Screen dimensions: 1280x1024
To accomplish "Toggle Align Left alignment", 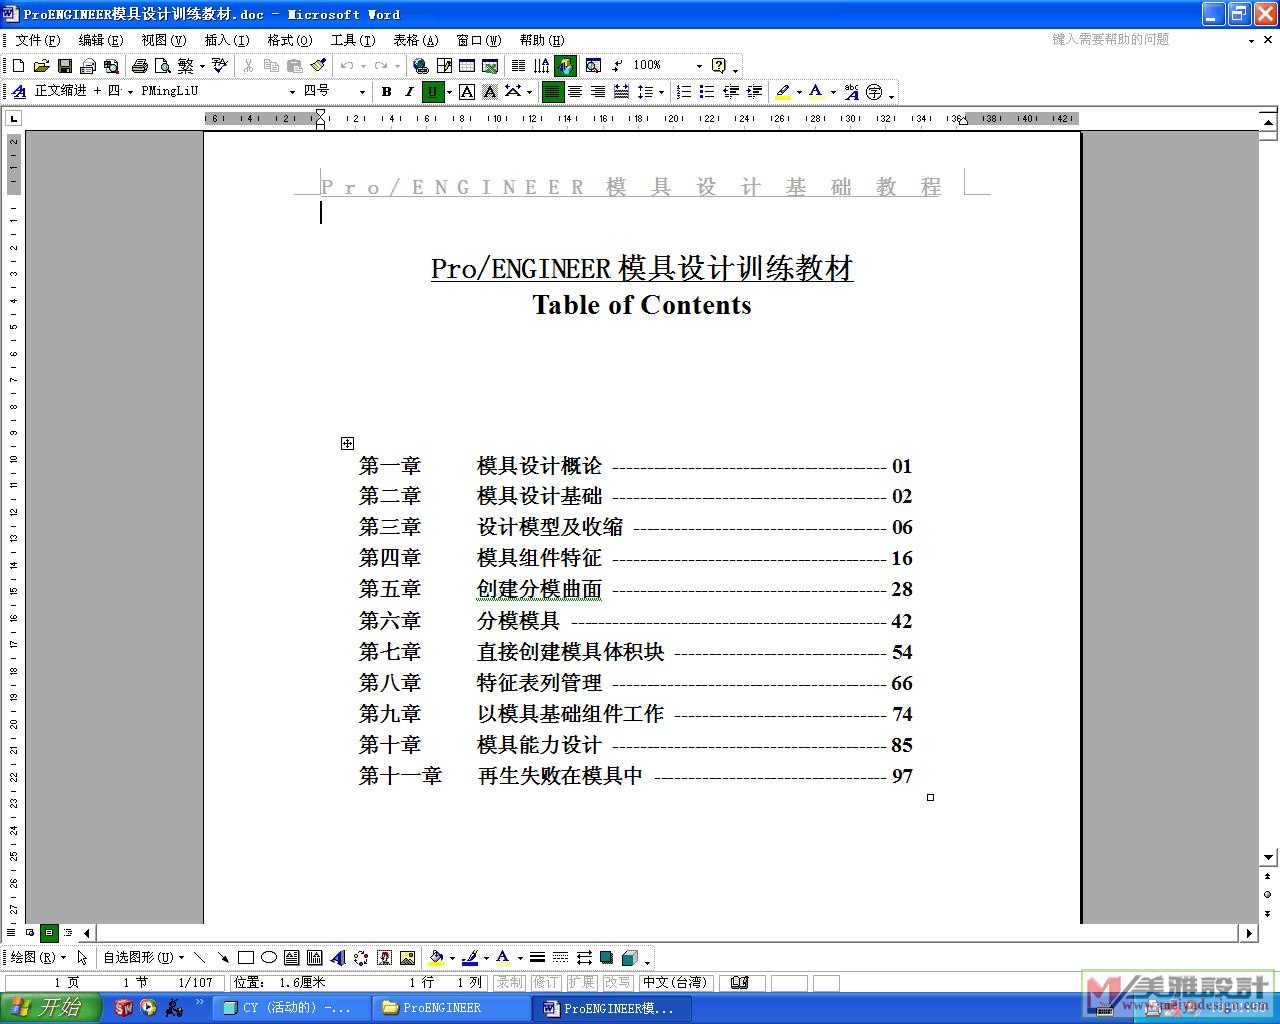I will click(552, 92).
